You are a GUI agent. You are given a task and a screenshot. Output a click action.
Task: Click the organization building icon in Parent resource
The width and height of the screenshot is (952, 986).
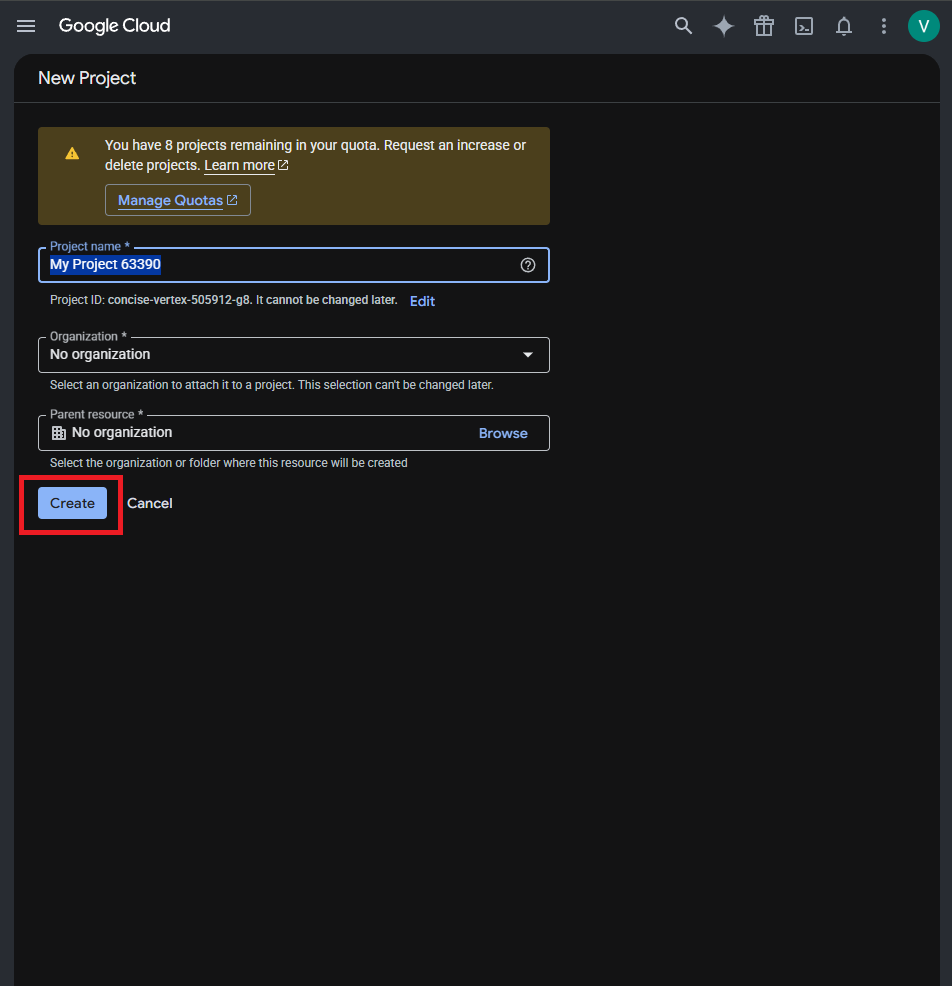click(x=58, y=433)
